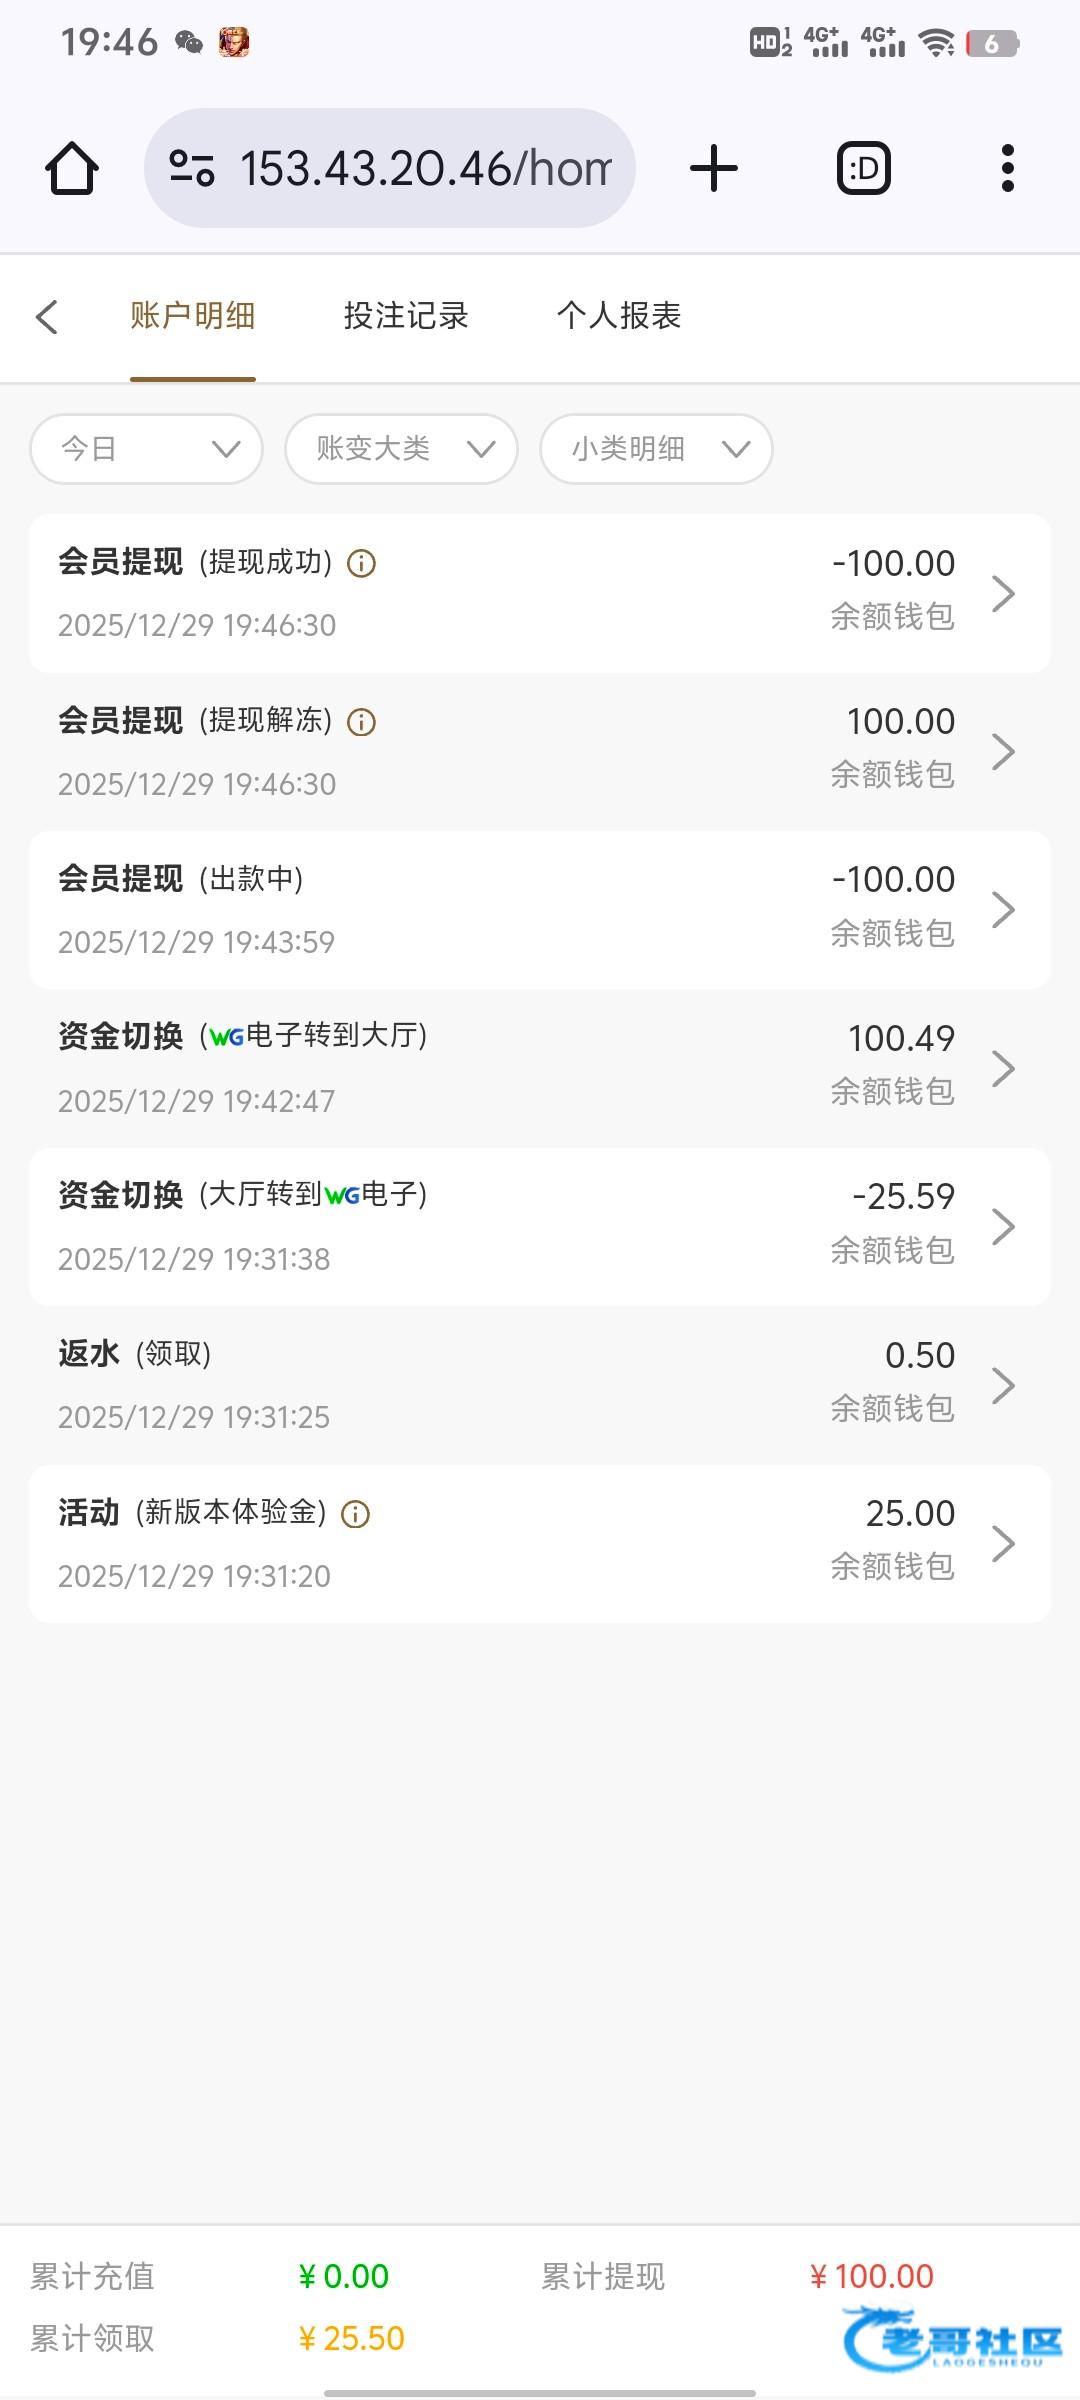
Task: Open details arrow for 返水 领取 entry
Action: (1003, 1386)
